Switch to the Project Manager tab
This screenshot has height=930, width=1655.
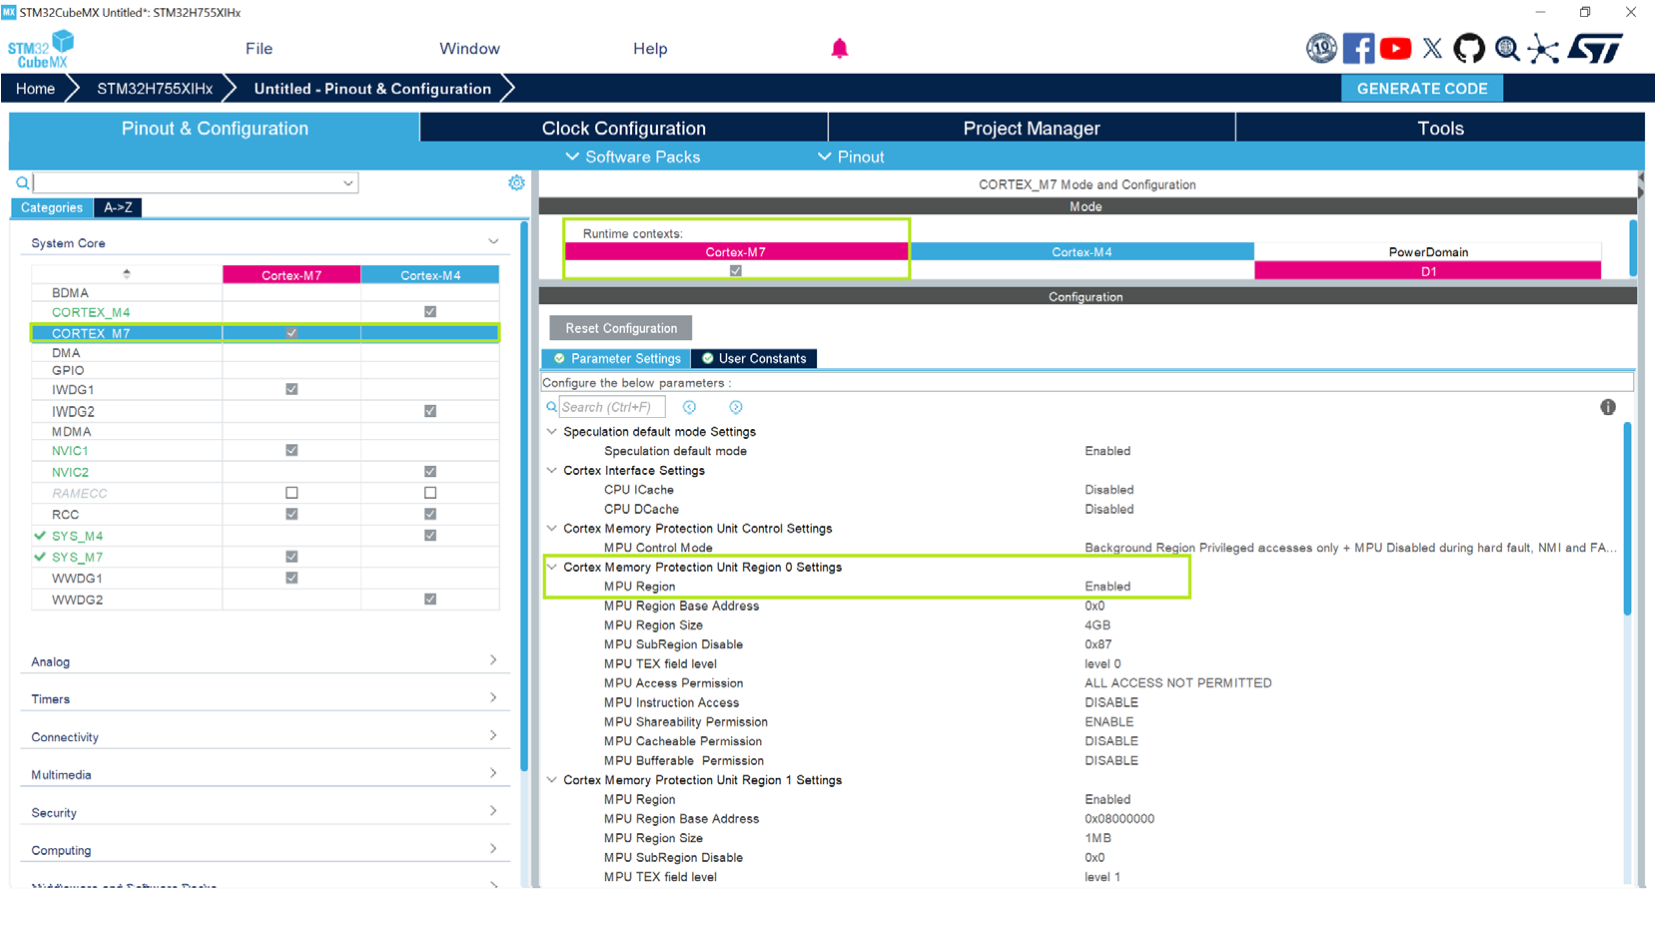coord(1031,128)
